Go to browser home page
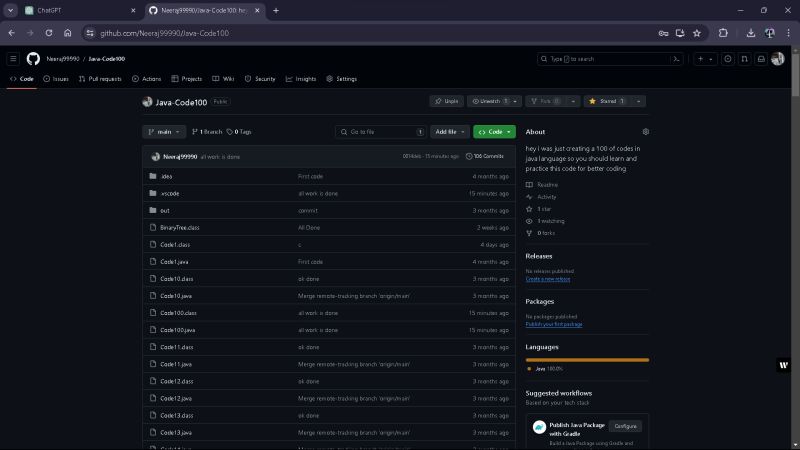800x450 pixels. 67,33
